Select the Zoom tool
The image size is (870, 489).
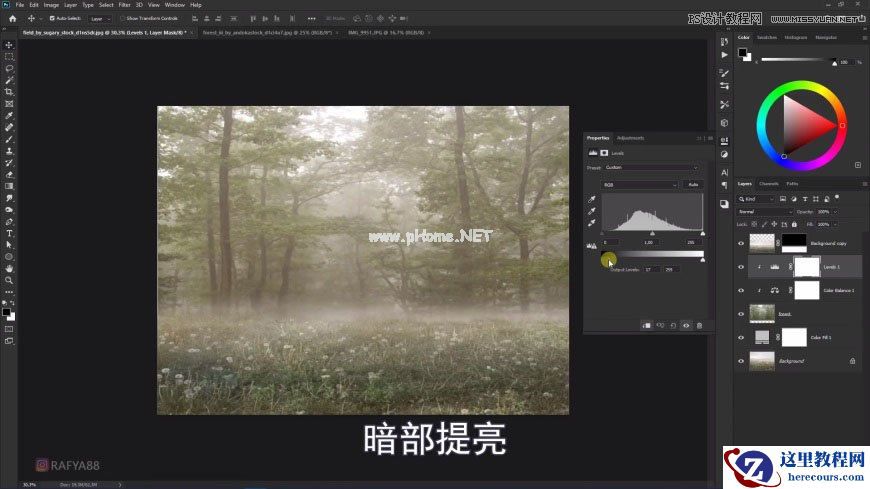9,280
